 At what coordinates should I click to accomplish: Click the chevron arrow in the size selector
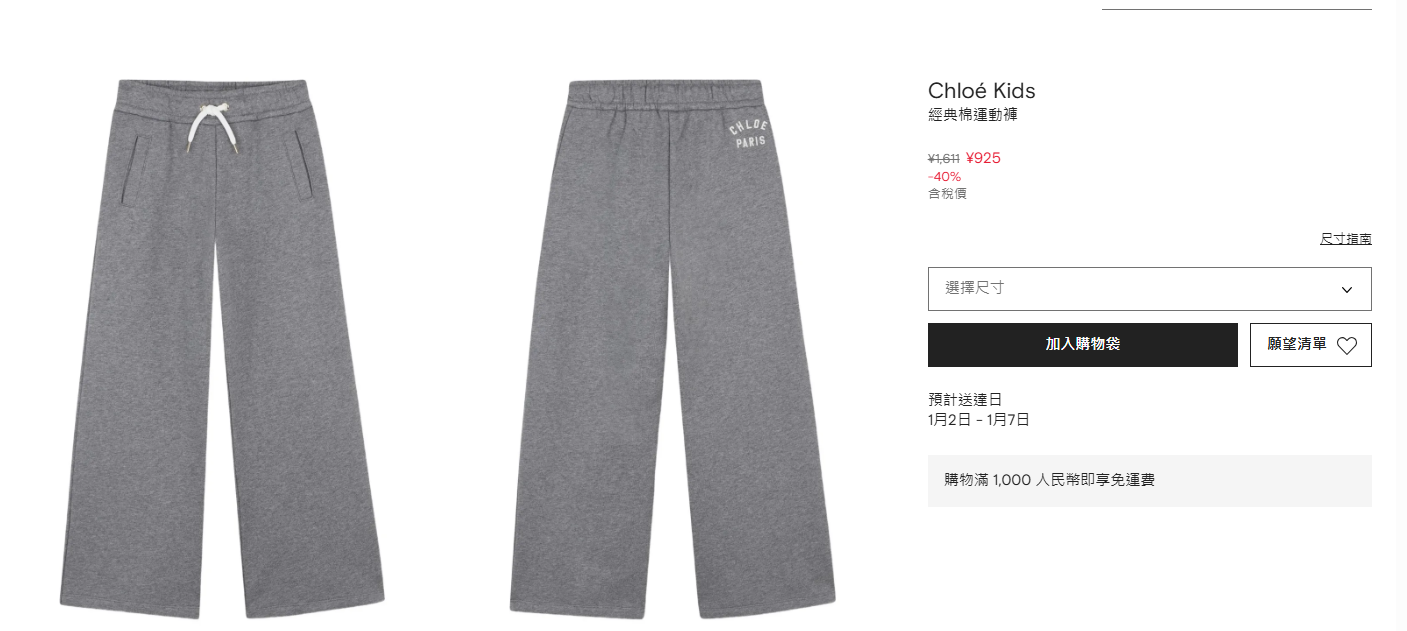(1347, 290)
